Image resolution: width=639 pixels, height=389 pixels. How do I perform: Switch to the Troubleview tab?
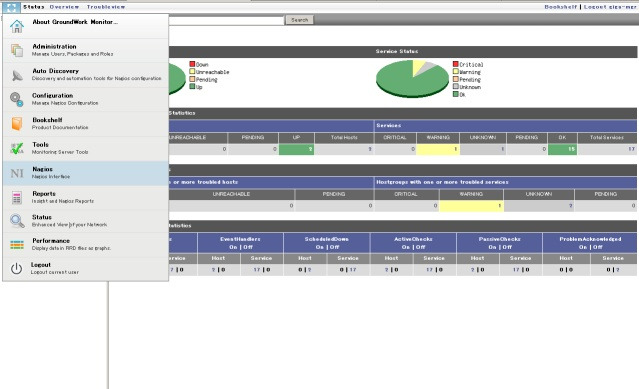pyautogui.click(x=106, y=7)
